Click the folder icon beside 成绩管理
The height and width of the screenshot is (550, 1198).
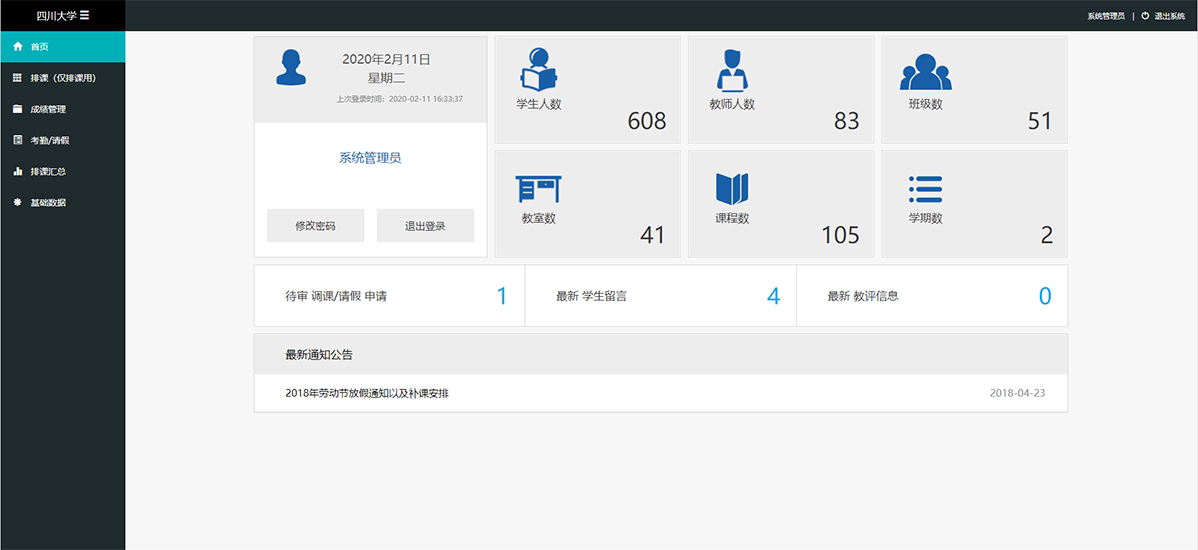pos(18,109)
